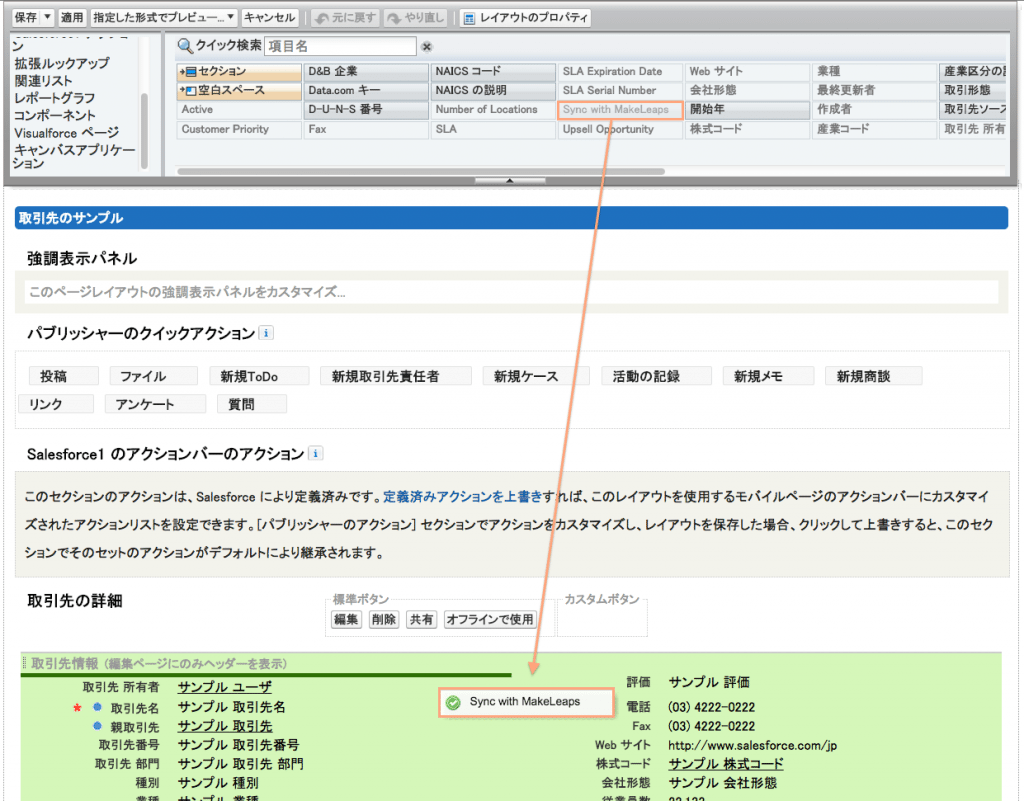
Task: Click the Apply (適用) button
Action: (x=72, y=17)
